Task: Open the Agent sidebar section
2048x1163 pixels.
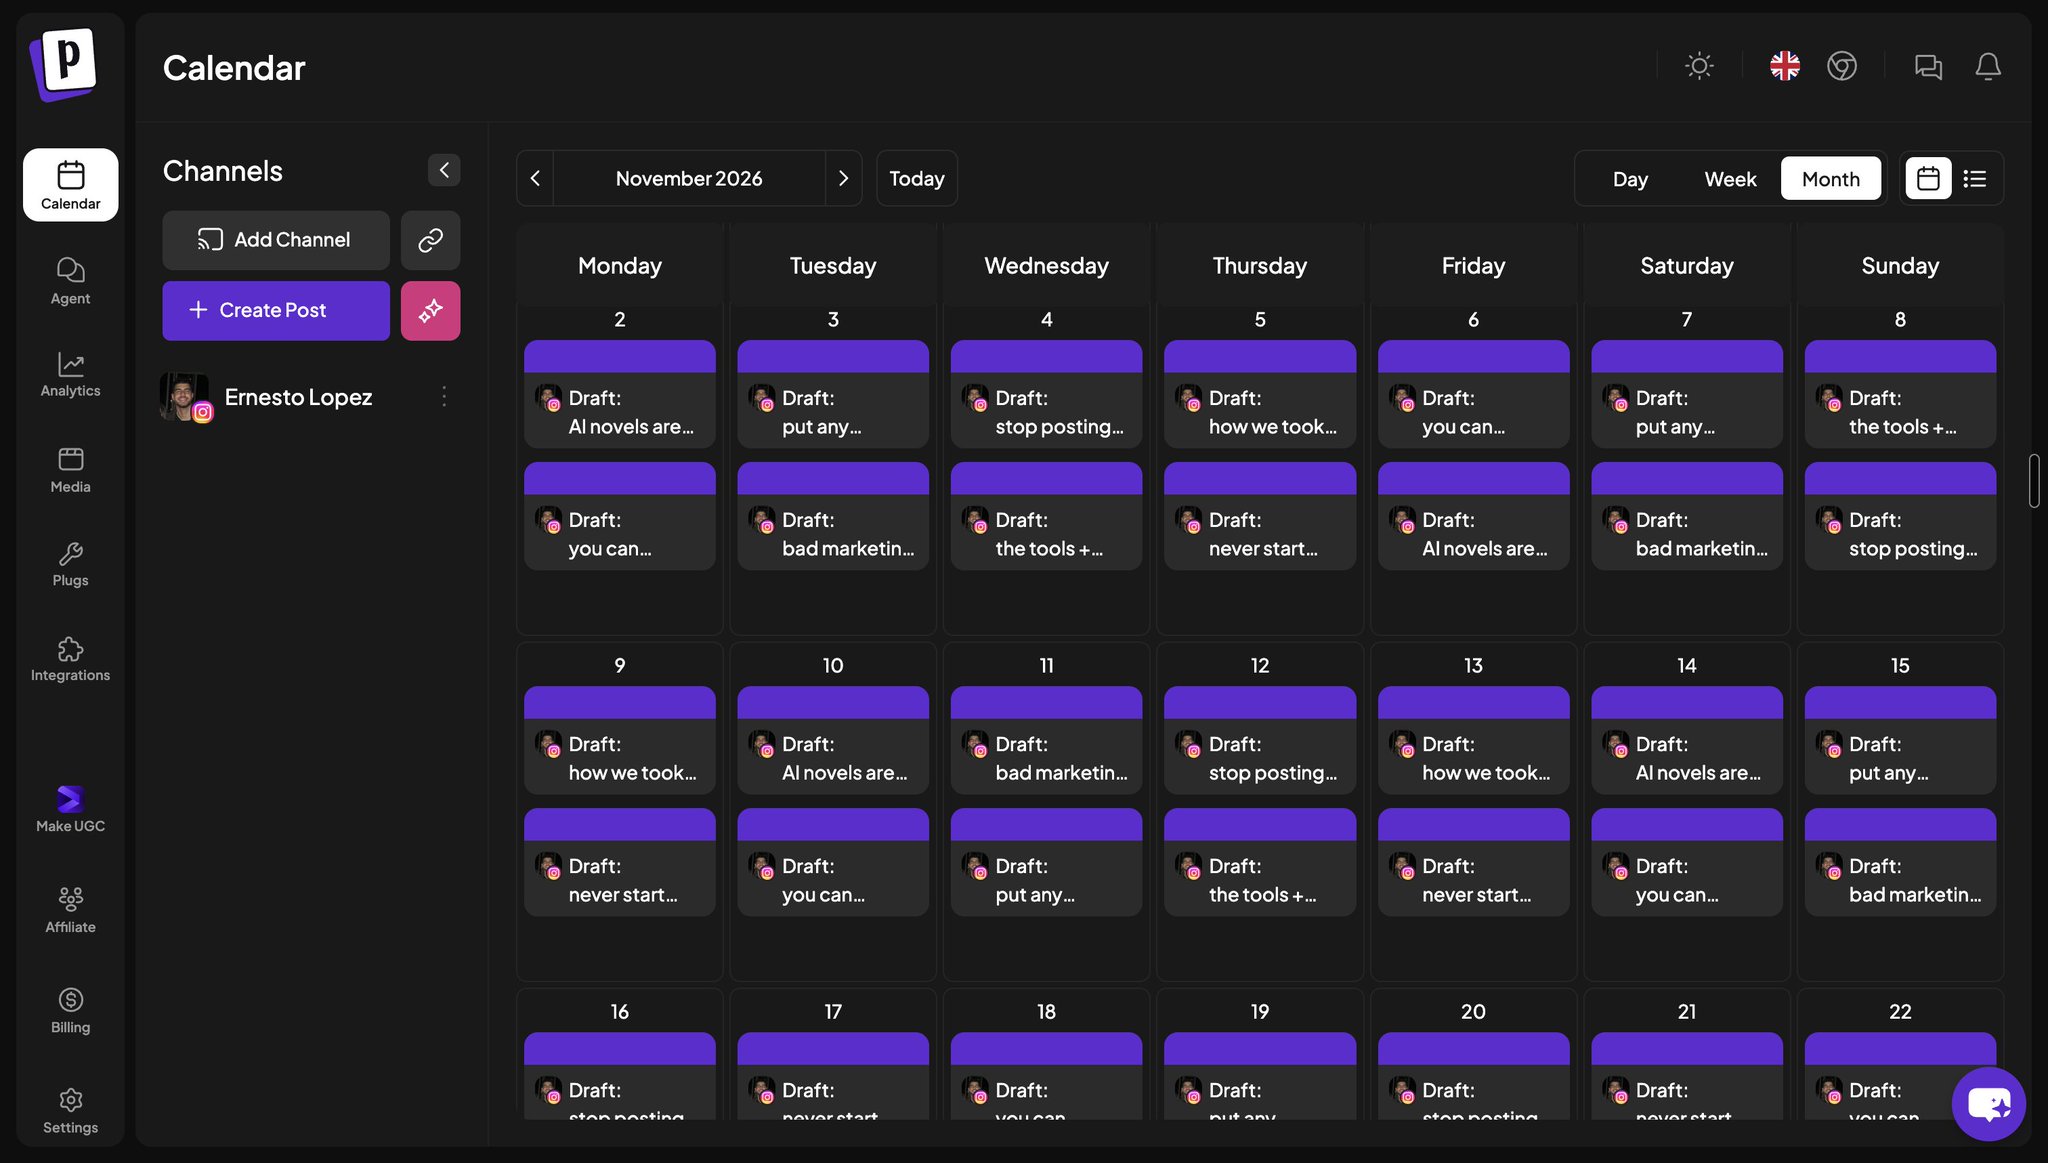Action: [x=70, y=281]
